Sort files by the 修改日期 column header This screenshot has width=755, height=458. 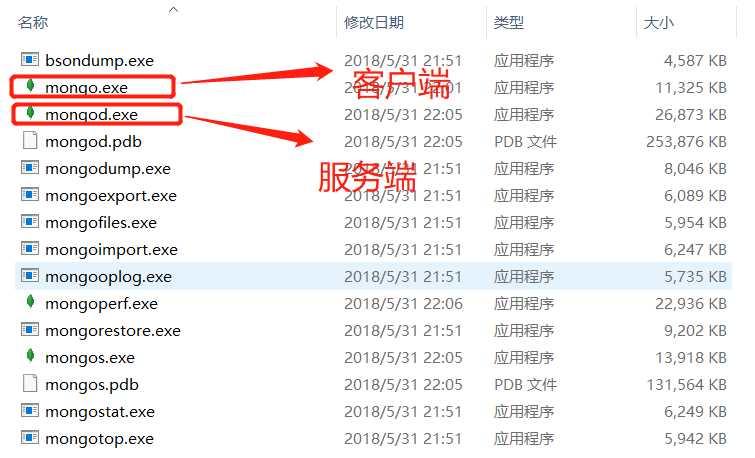coord(374,23)
